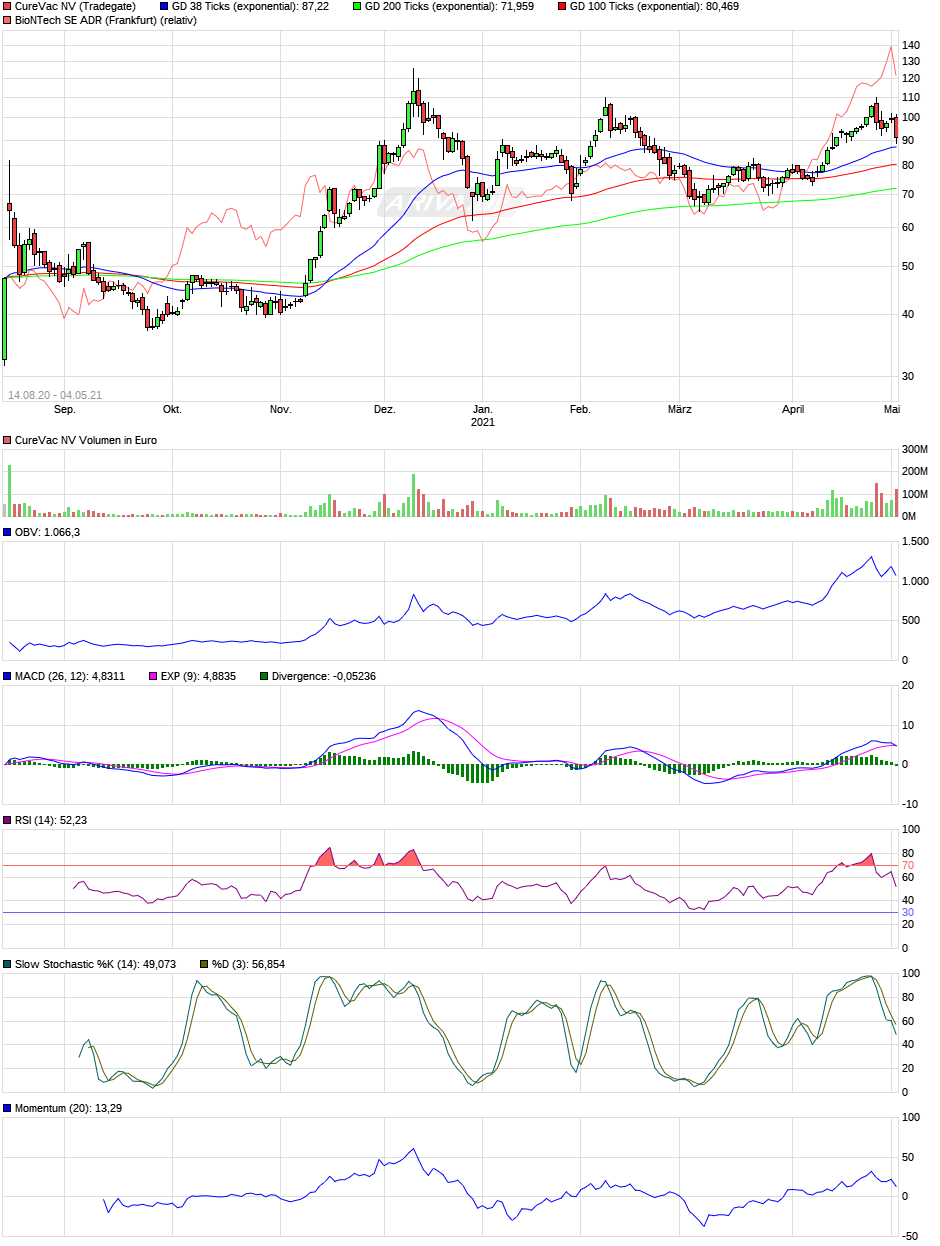Viewport: 940px width, 1246px height.
Task: Click the 'Jan.' month axis label
Action: tap(483, 409)
